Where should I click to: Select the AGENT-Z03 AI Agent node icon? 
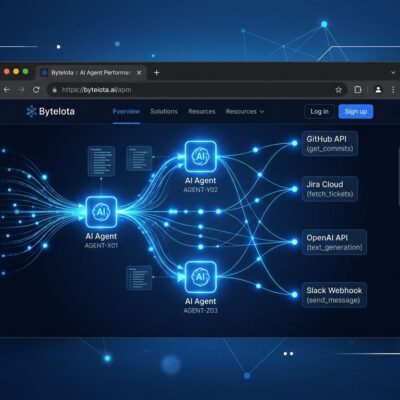tap(201, 277)
